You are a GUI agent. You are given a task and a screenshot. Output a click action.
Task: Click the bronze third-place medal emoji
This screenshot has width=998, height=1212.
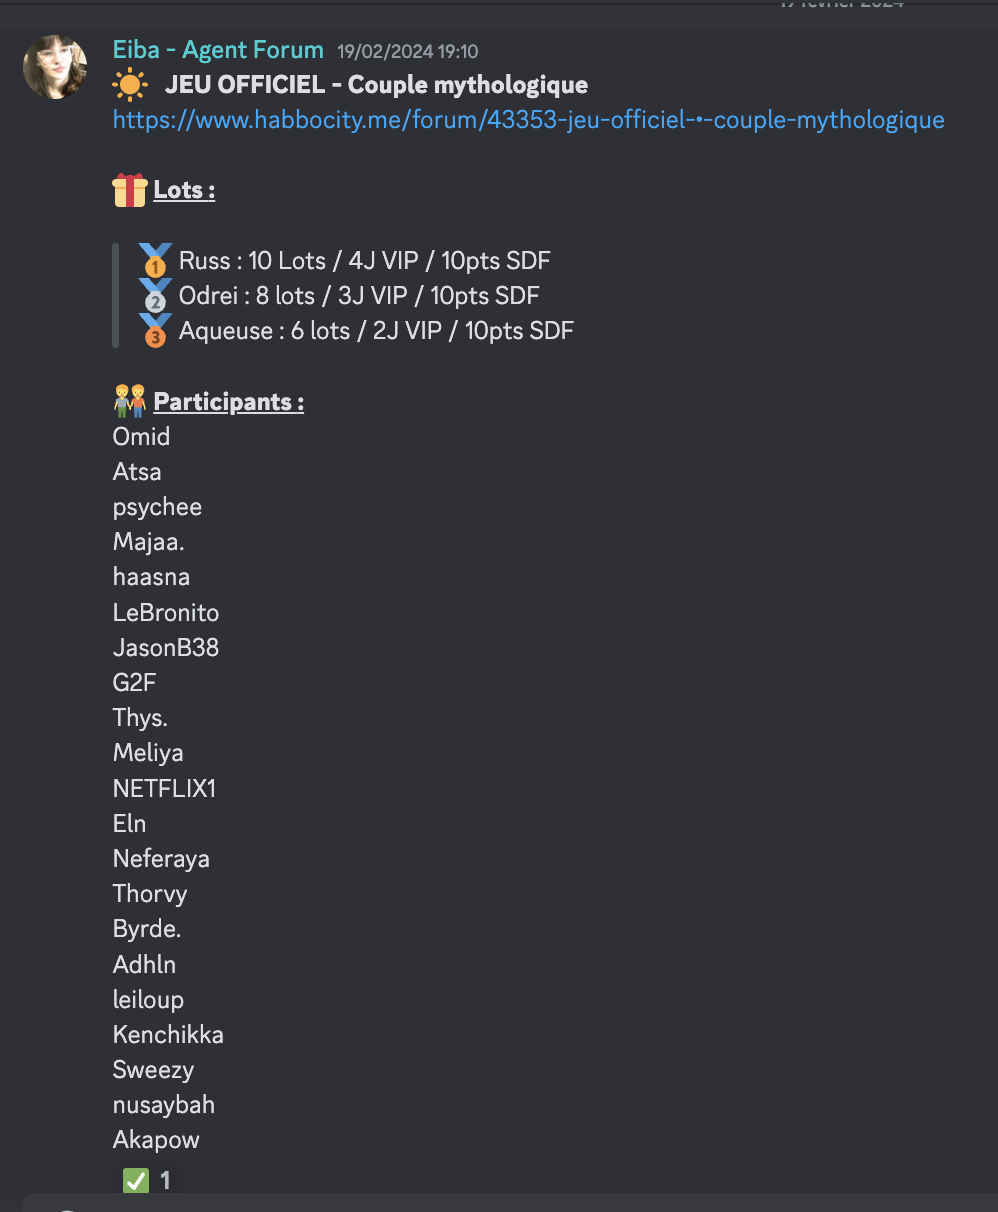tap(155, 331)
